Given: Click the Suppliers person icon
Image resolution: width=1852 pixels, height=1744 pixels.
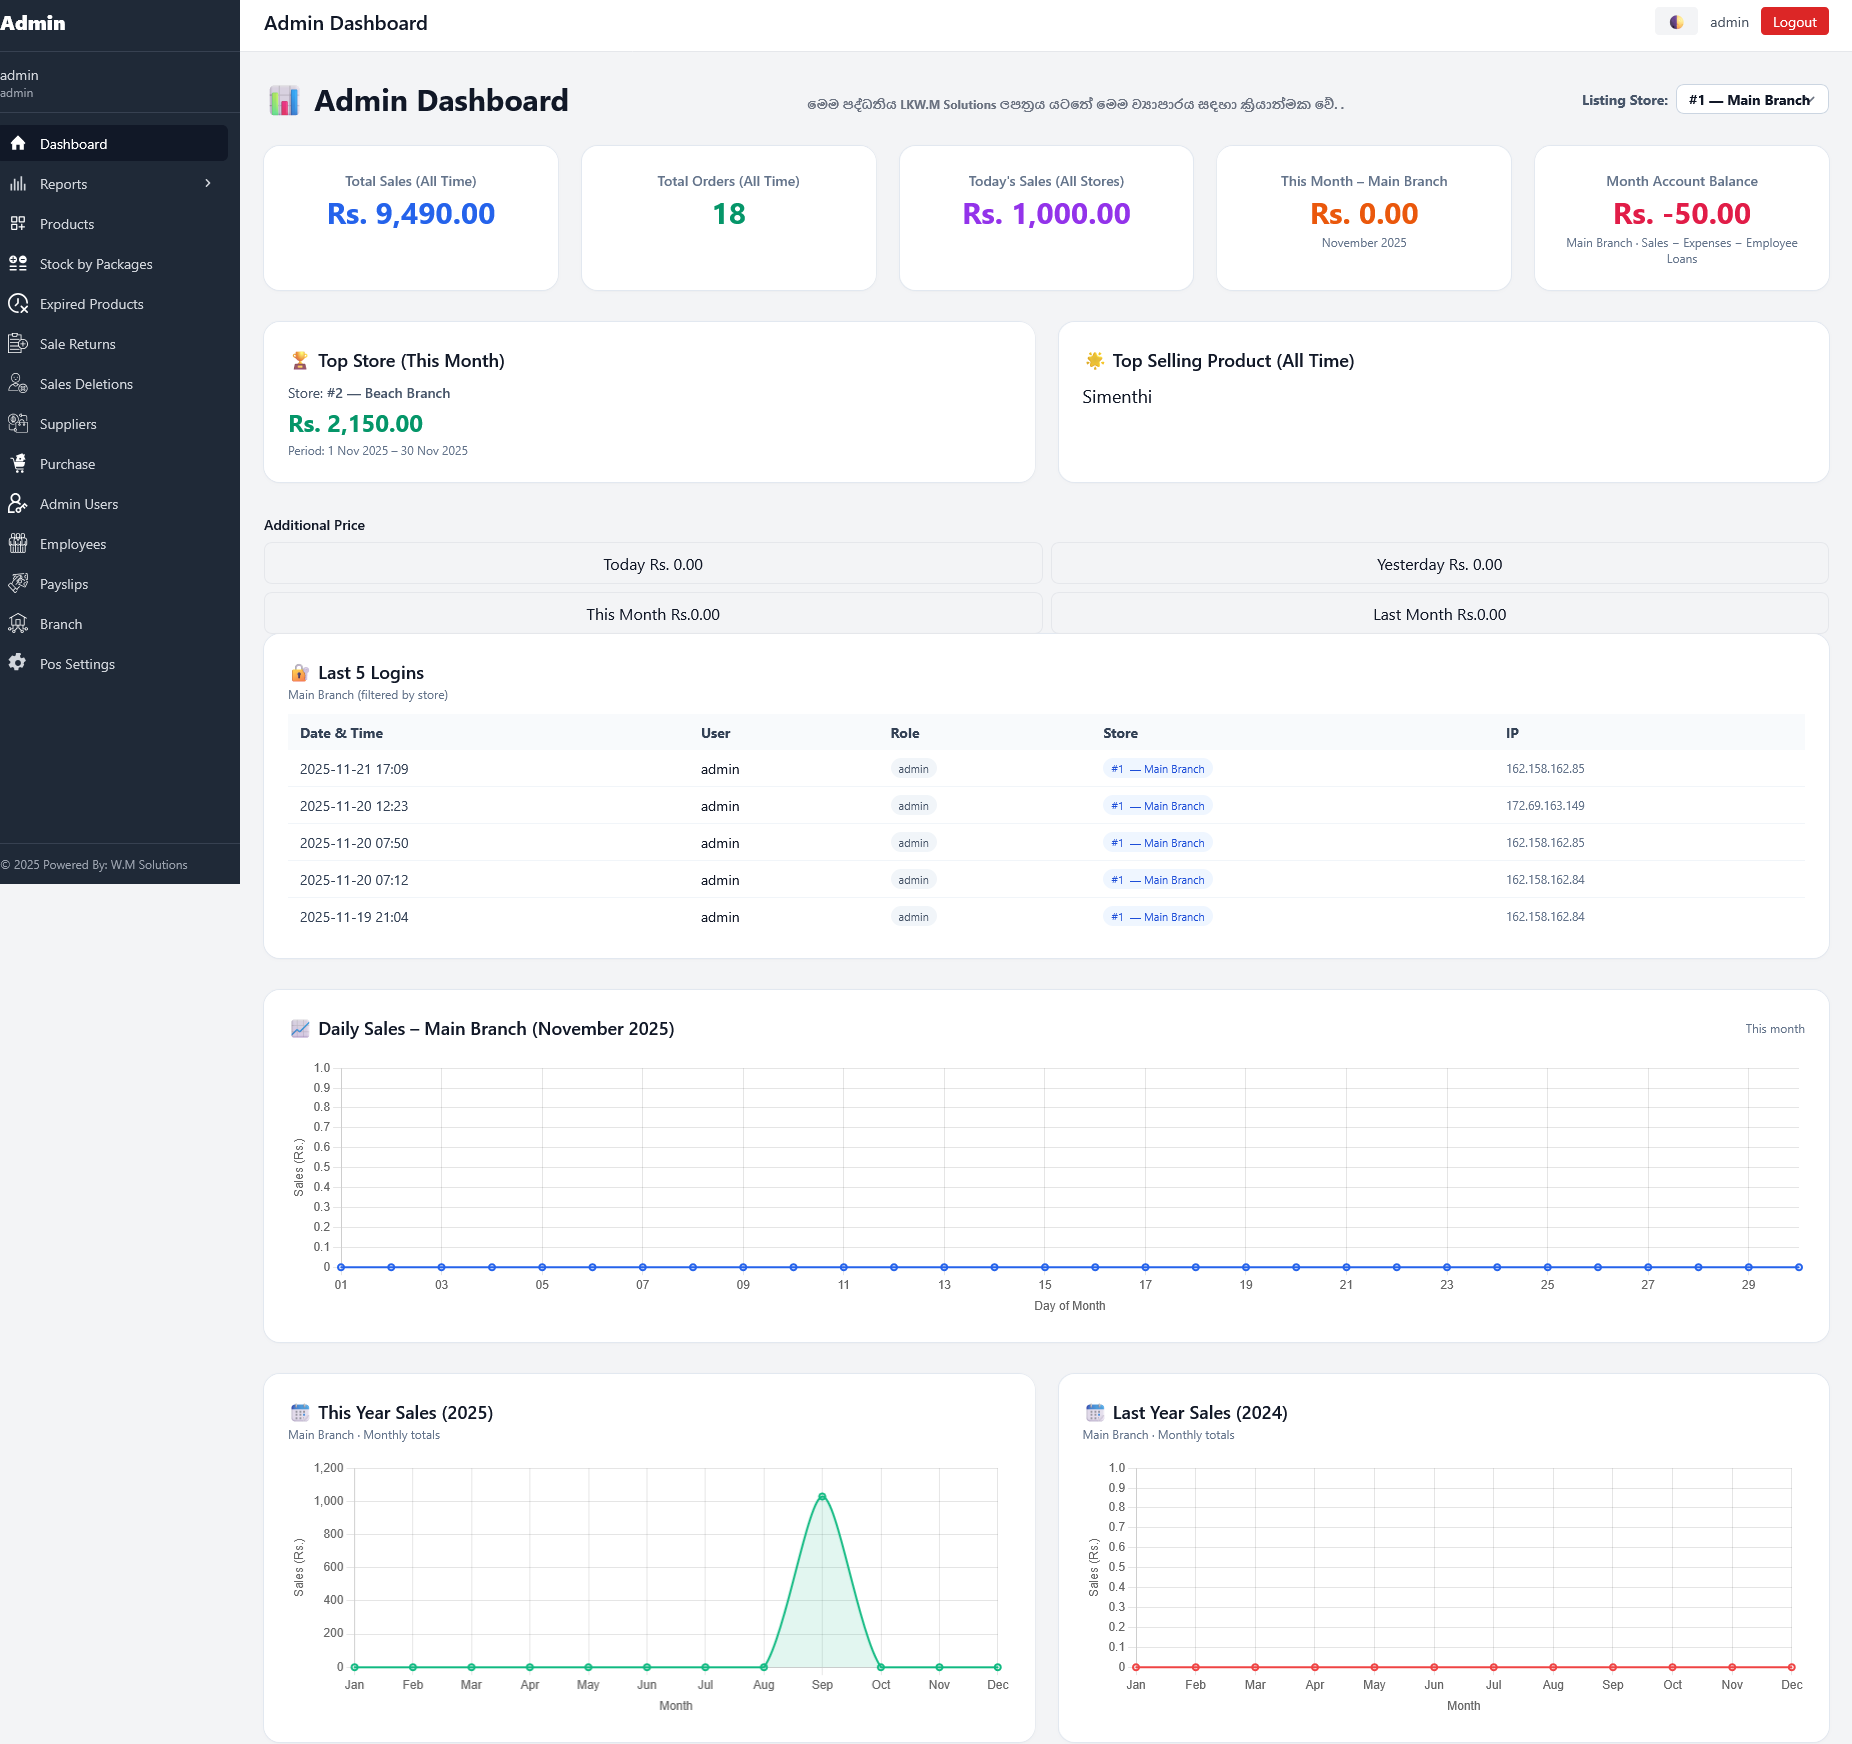Looking at the screenshot, I should tap(19, 423).
